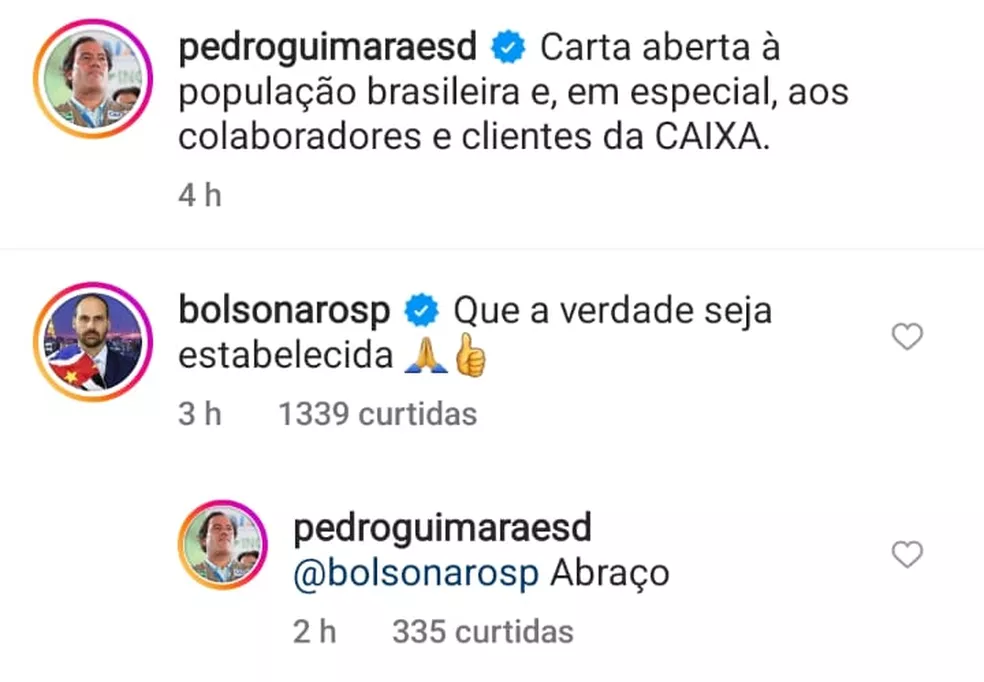Open bolsonarosp's profile picture story ring

pos(93,342)
